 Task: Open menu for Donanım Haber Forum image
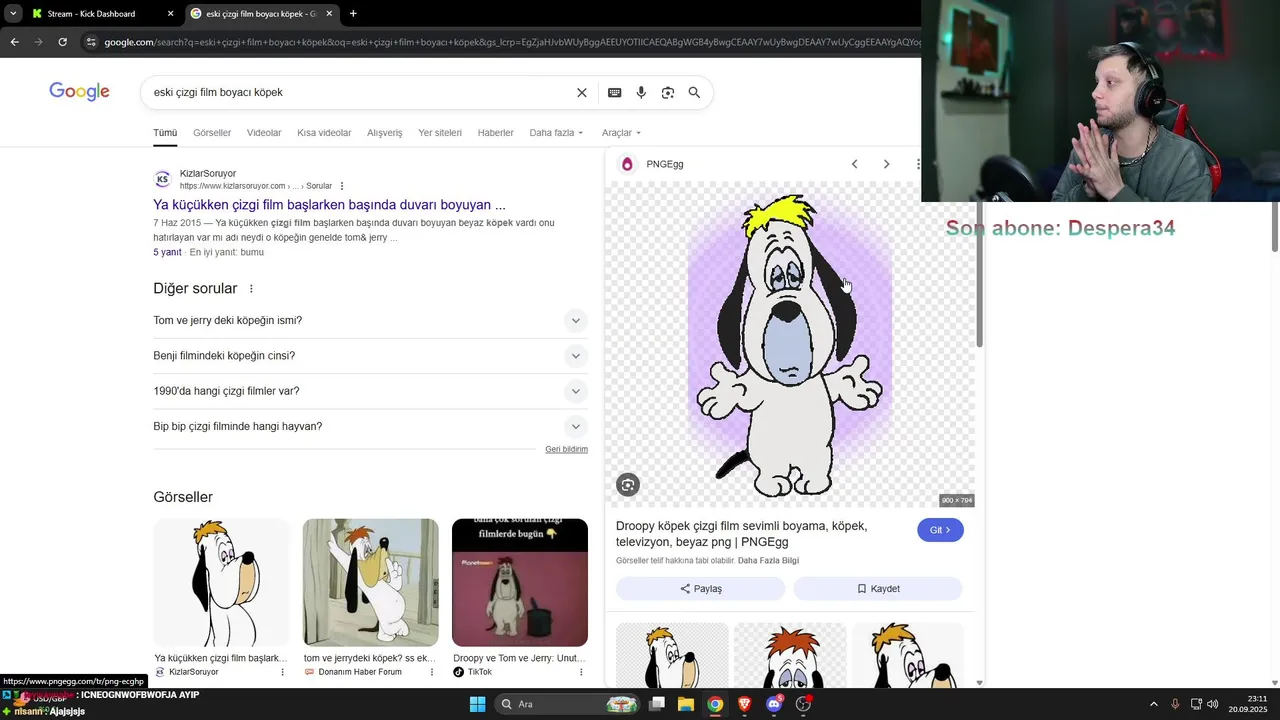(x=432, y=672)
